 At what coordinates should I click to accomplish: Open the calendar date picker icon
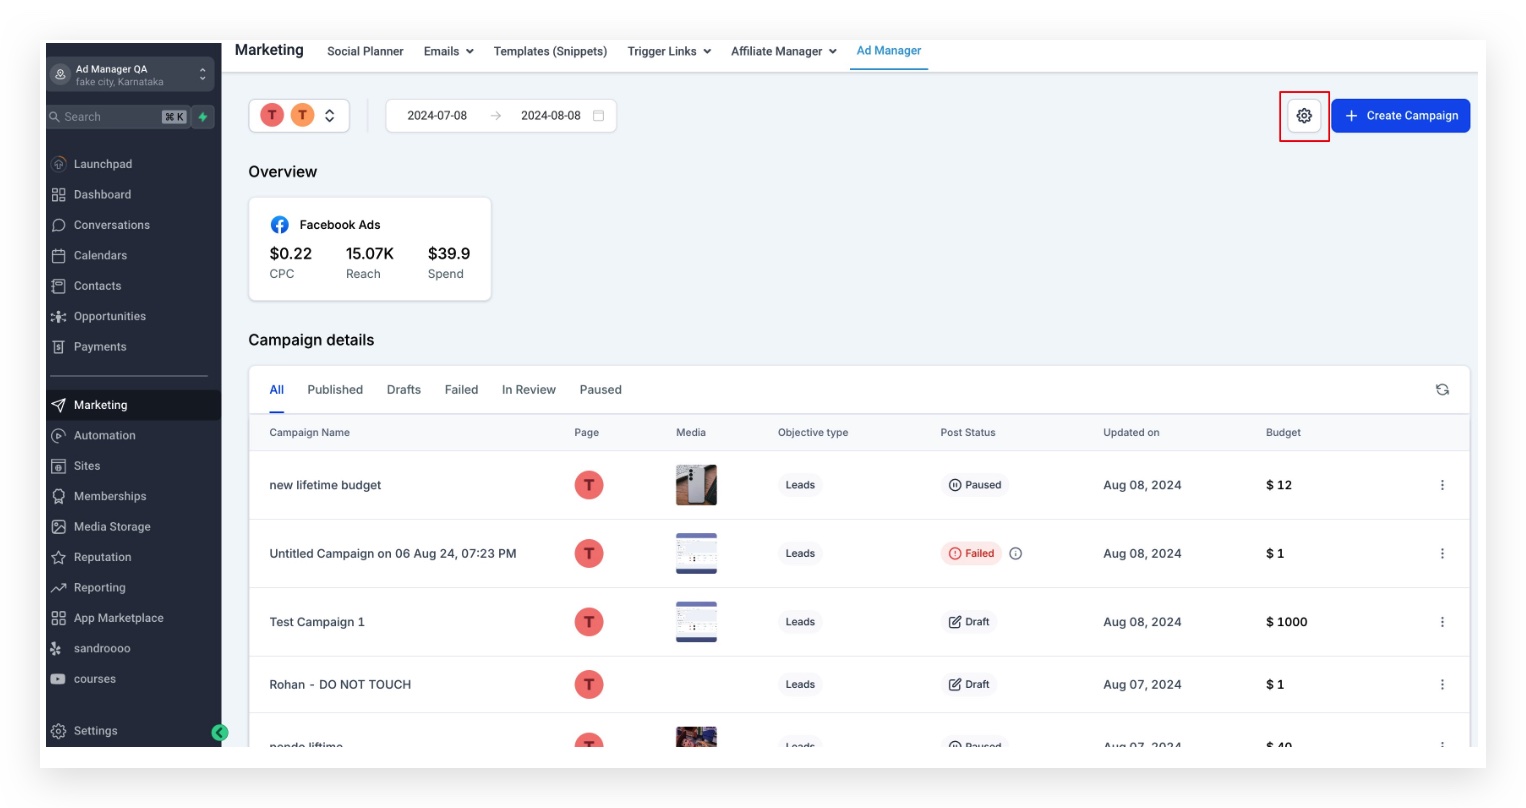[x=598, y=116]
